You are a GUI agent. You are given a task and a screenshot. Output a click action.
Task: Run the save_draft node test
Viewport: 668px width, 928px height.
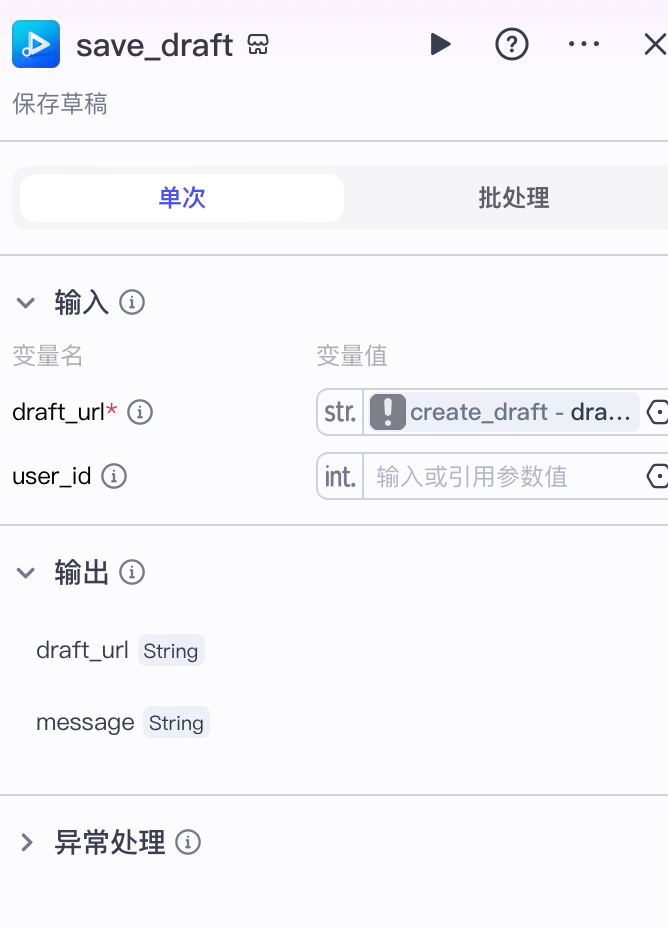click(x=440, y=44)
